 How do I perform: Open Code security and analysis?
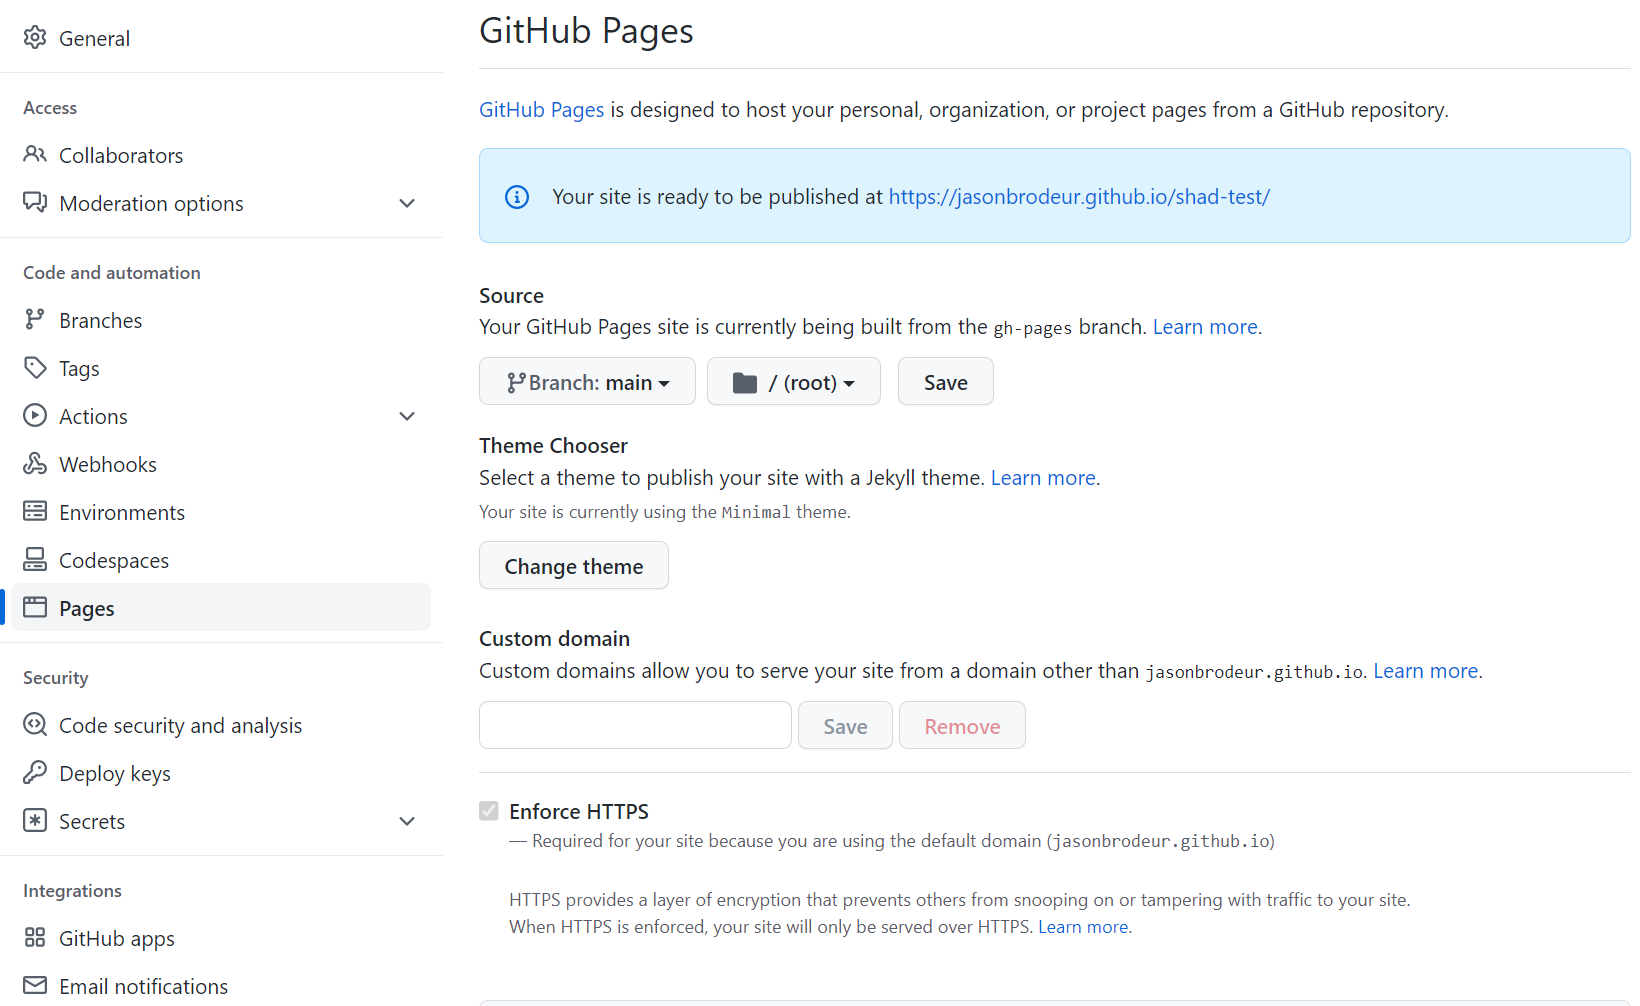221,725
